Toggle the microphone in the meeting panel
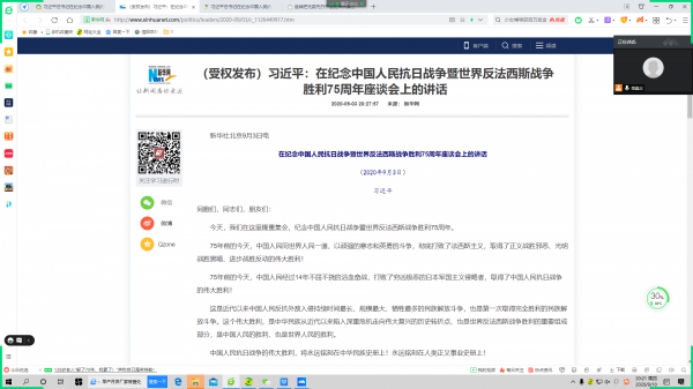693x389 pixels. coord(627,88)
